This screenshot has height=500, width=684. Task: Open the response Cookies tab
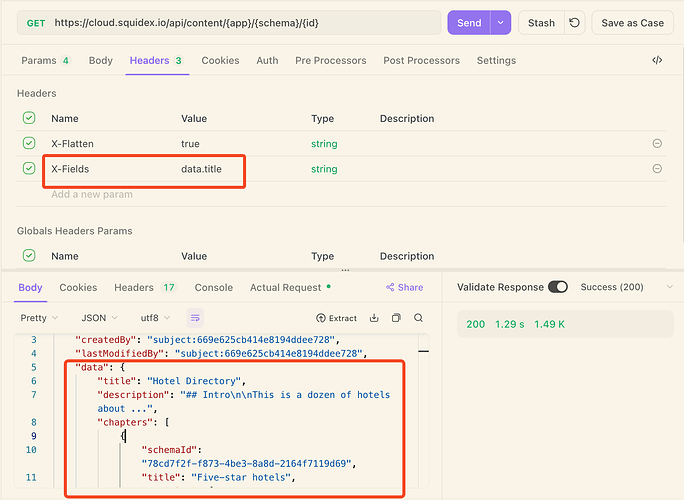pos(78,288)
